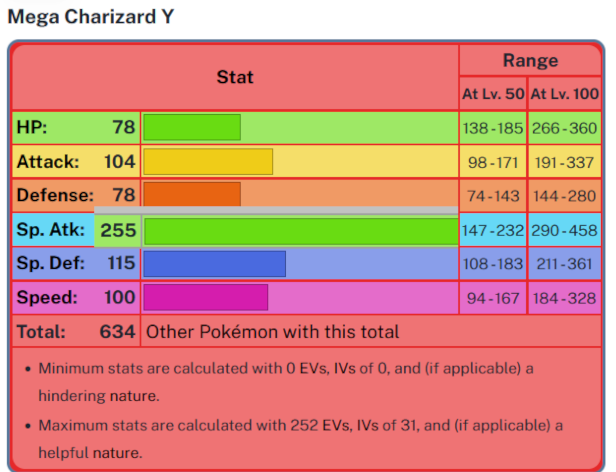This screenshot has height=472, width=616.
Task: Click the 'At Lv. 50' header
Action: [493, 94]
